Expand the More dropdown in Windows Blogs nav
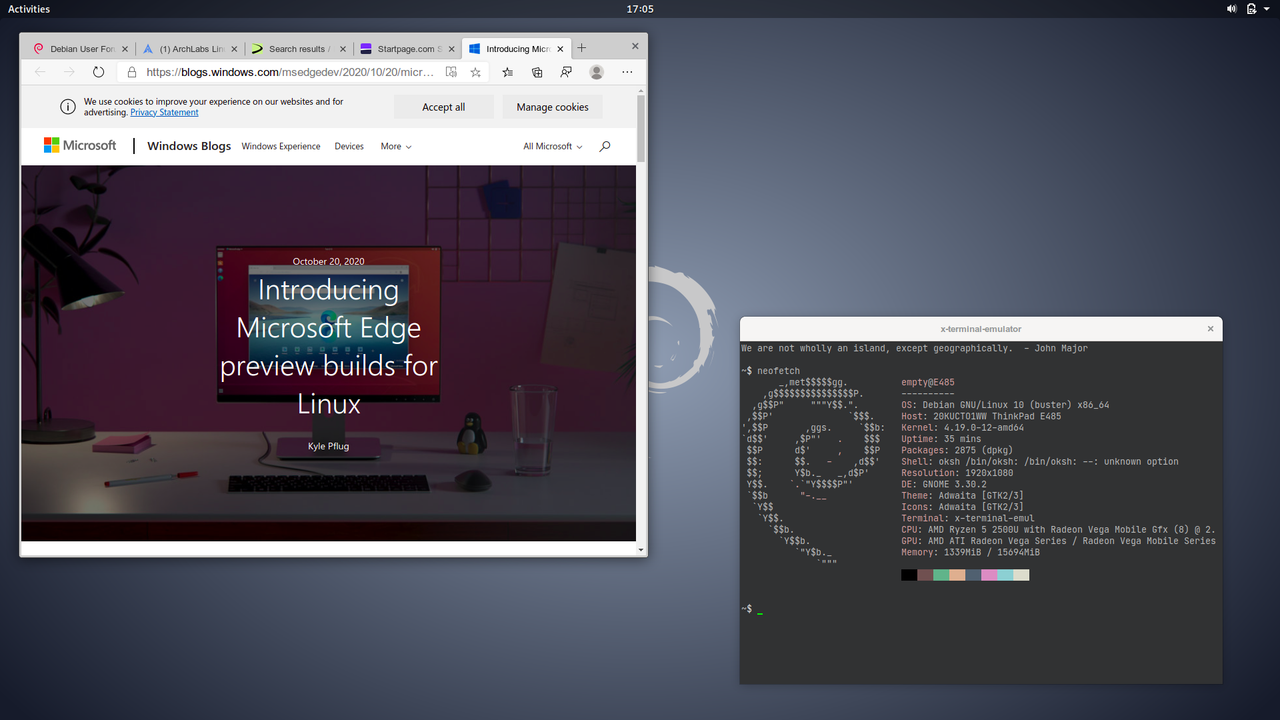The height and width of the screenshot is (720, 1280). pos(396,146)
